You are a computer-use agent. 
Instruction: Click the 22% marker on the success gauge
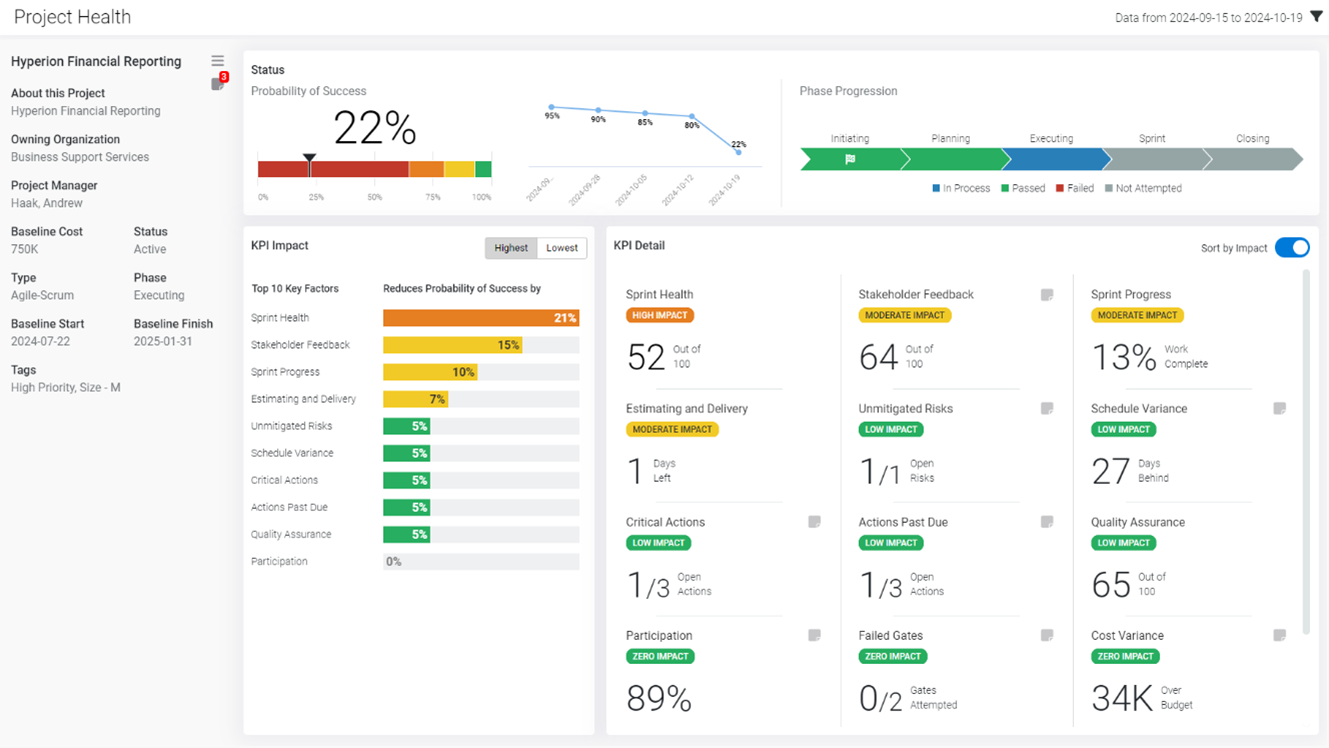[x=310, y=157]
